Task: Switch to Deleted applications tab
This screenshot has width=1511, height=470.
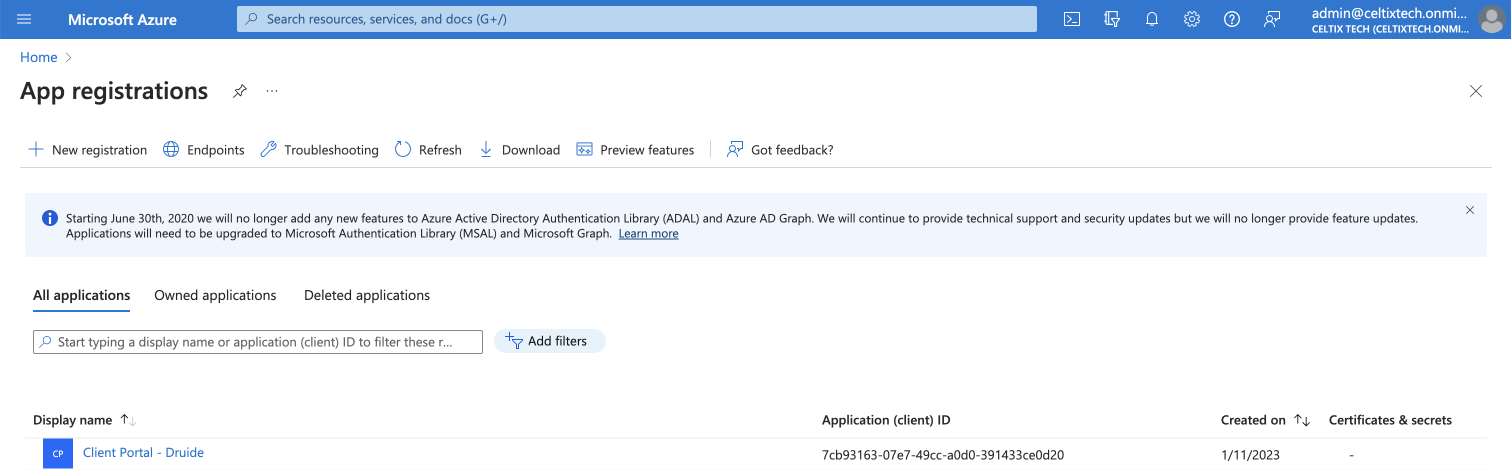Action: (366, 295)
